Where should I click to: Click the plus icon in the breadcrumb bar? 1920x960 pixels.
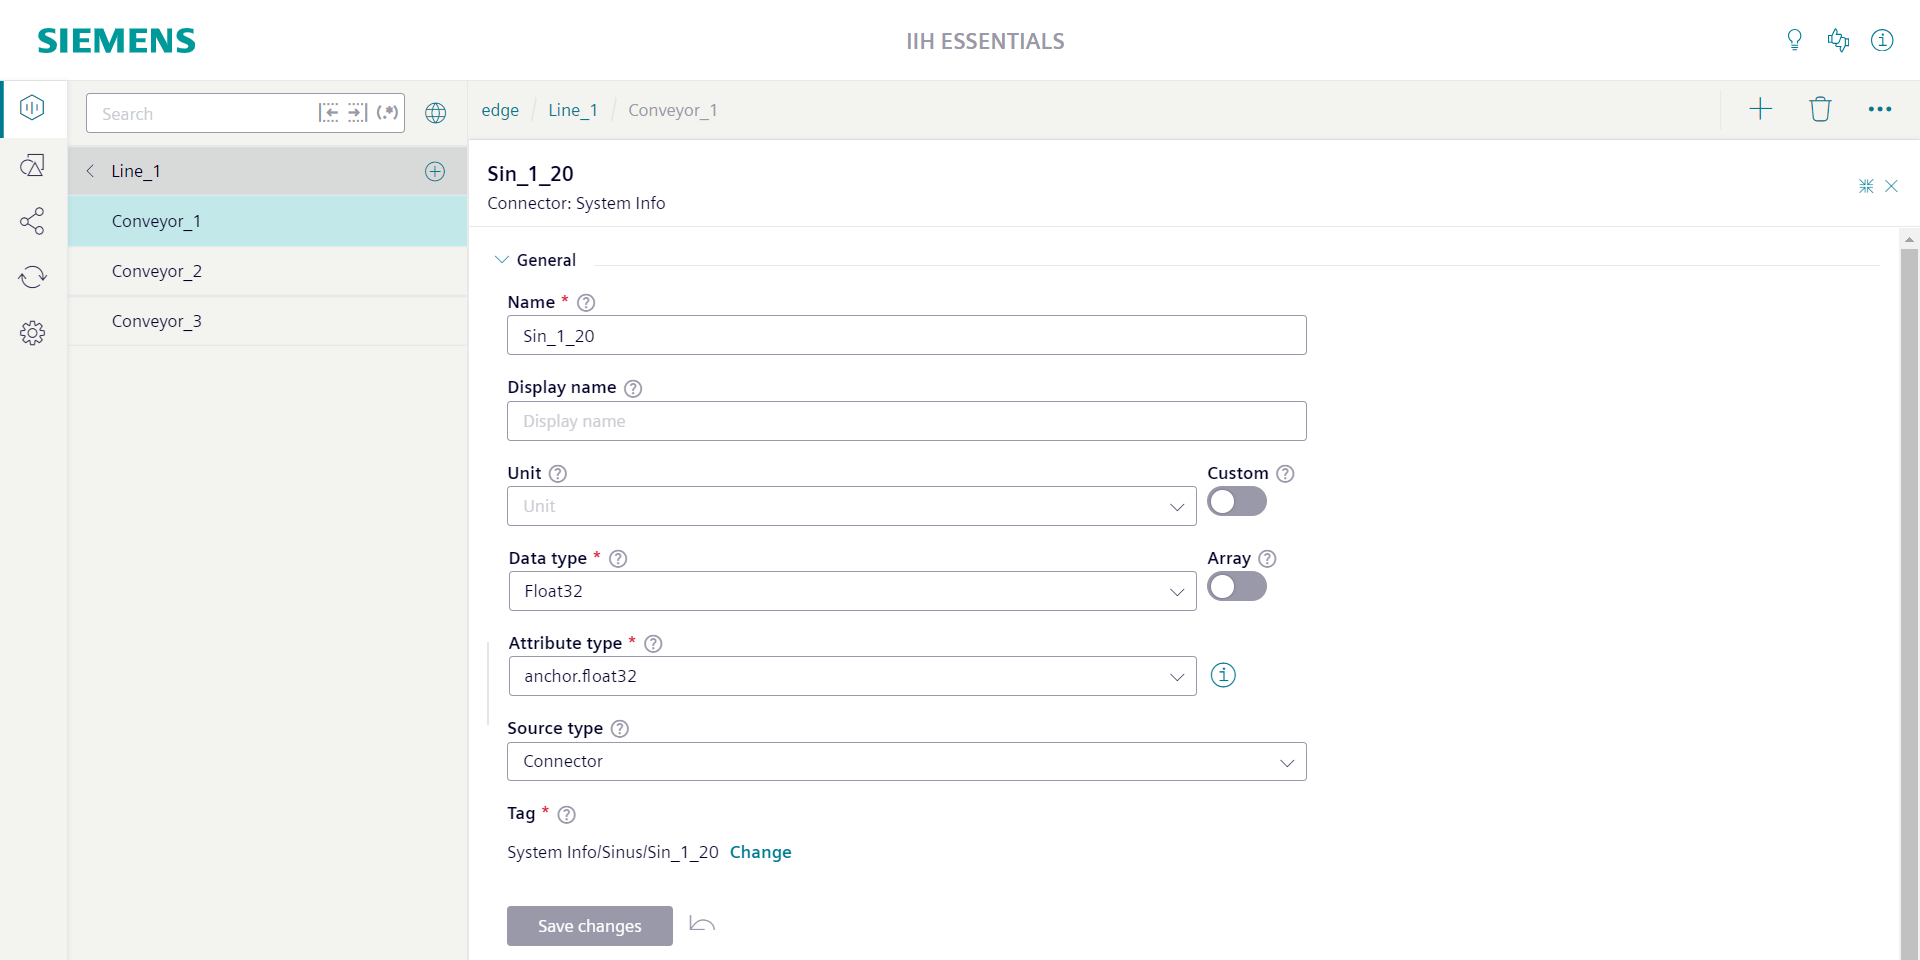tap(1760, 109)
